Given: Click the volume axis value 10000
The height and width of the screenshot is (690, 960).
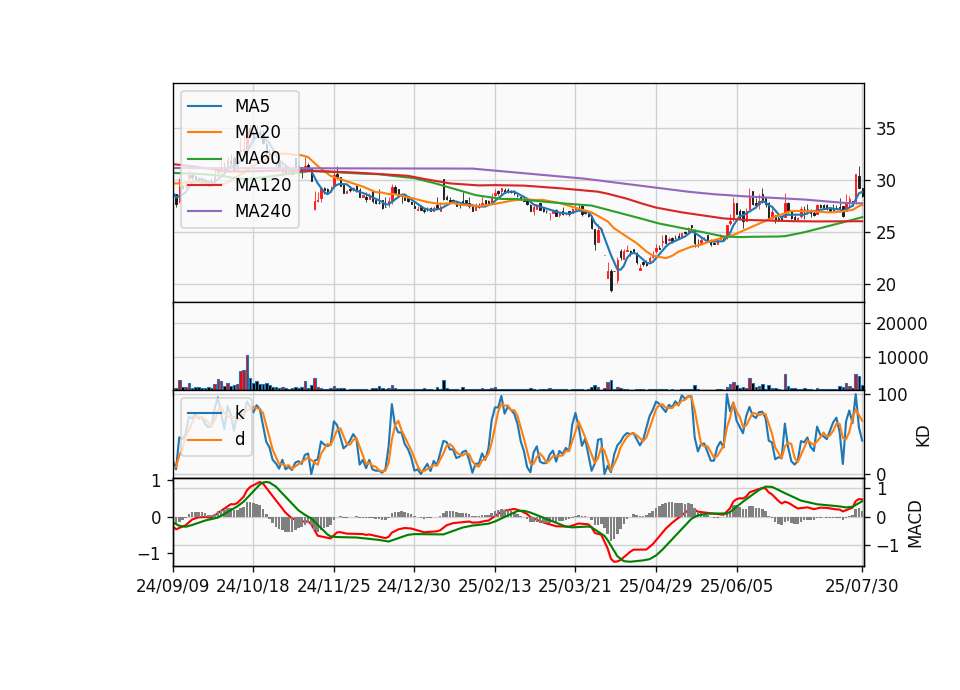Looking at the screenshot, I should point(902,358).
